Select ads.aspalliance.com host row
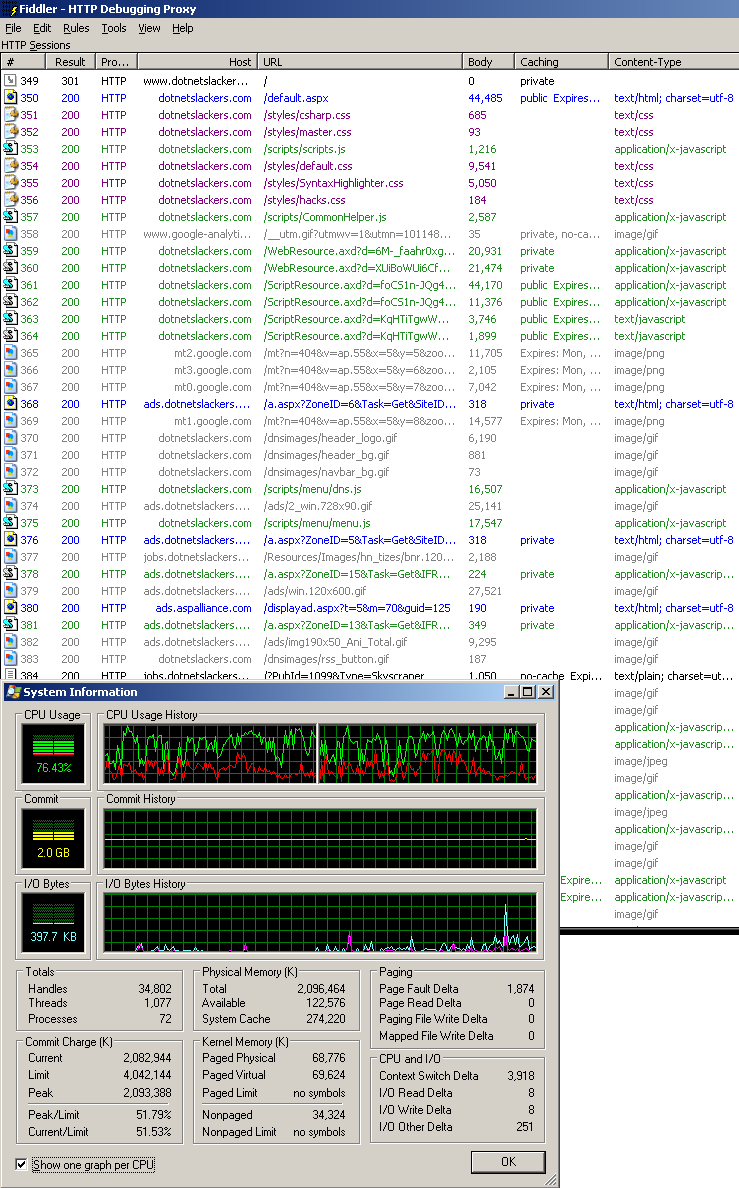 pos(204,608)
